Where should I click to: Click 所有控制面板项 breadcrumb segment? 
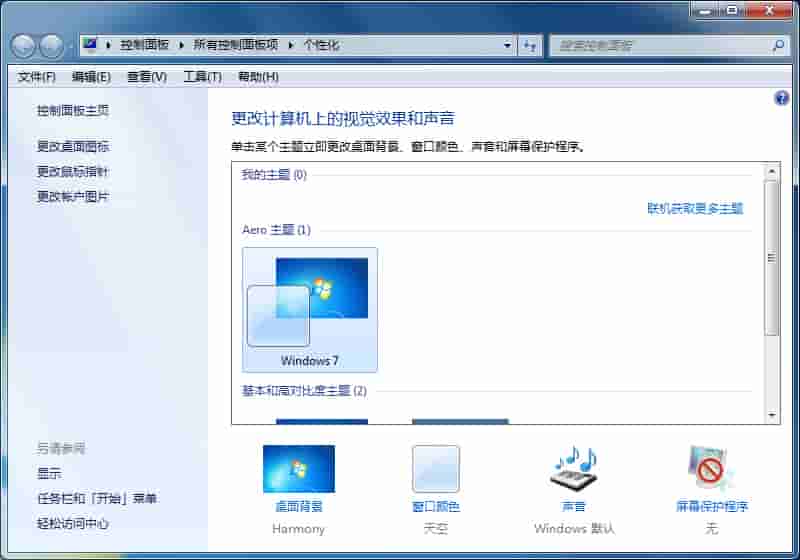point(236,45)
